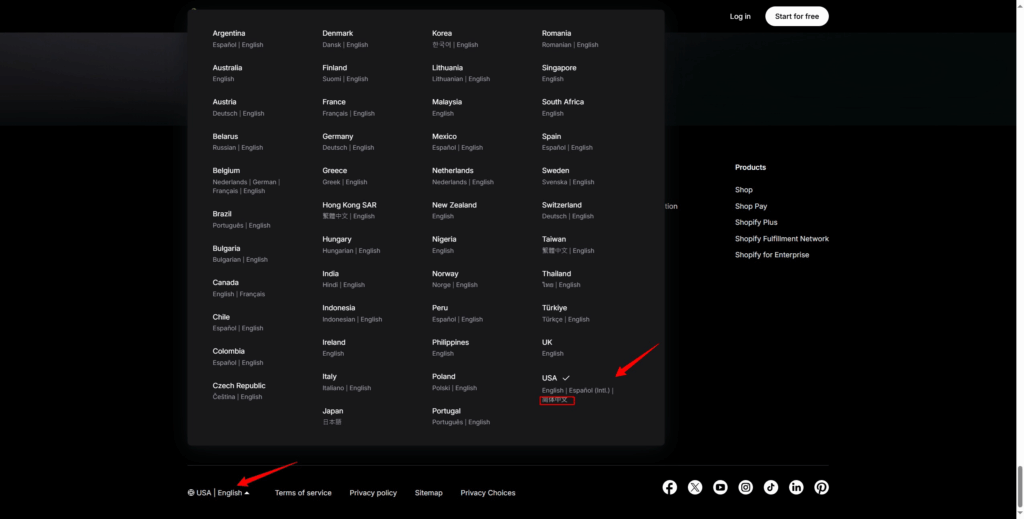
Task: Open the LinkedIn footer icon
Action: tap(796, 487)
